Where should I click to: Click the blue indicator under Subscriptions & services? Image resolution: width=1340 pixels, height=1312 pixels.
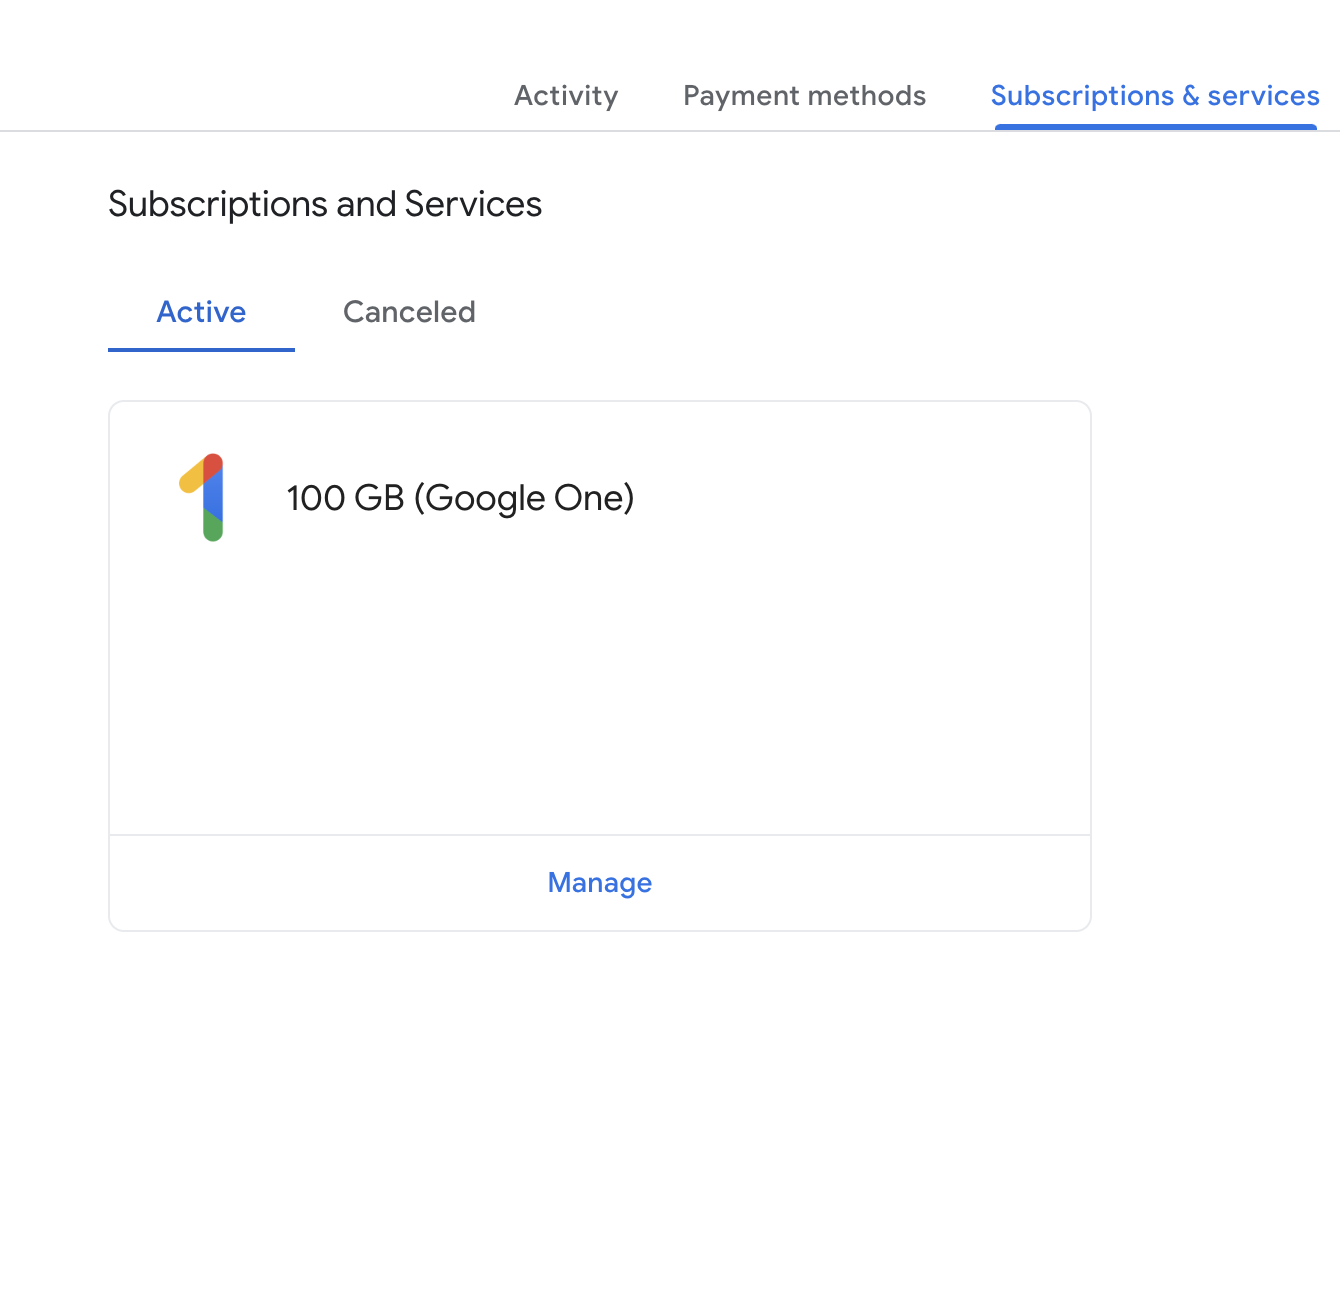(x=1155, y=127)
